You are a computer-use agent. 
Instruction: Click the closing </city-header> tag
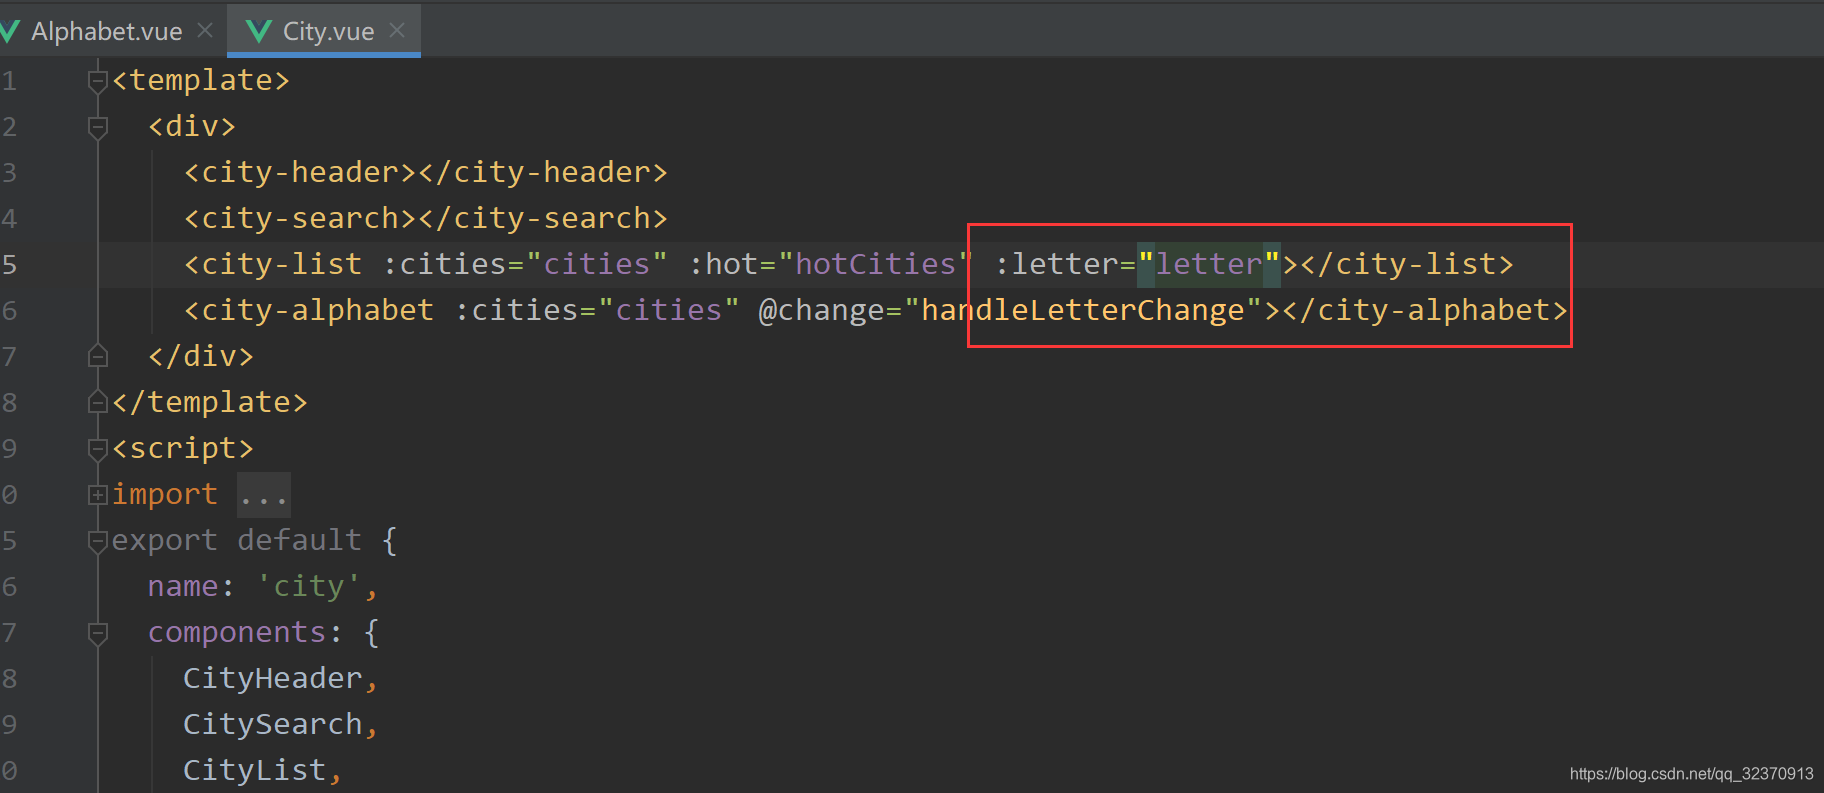click(543, 172)
